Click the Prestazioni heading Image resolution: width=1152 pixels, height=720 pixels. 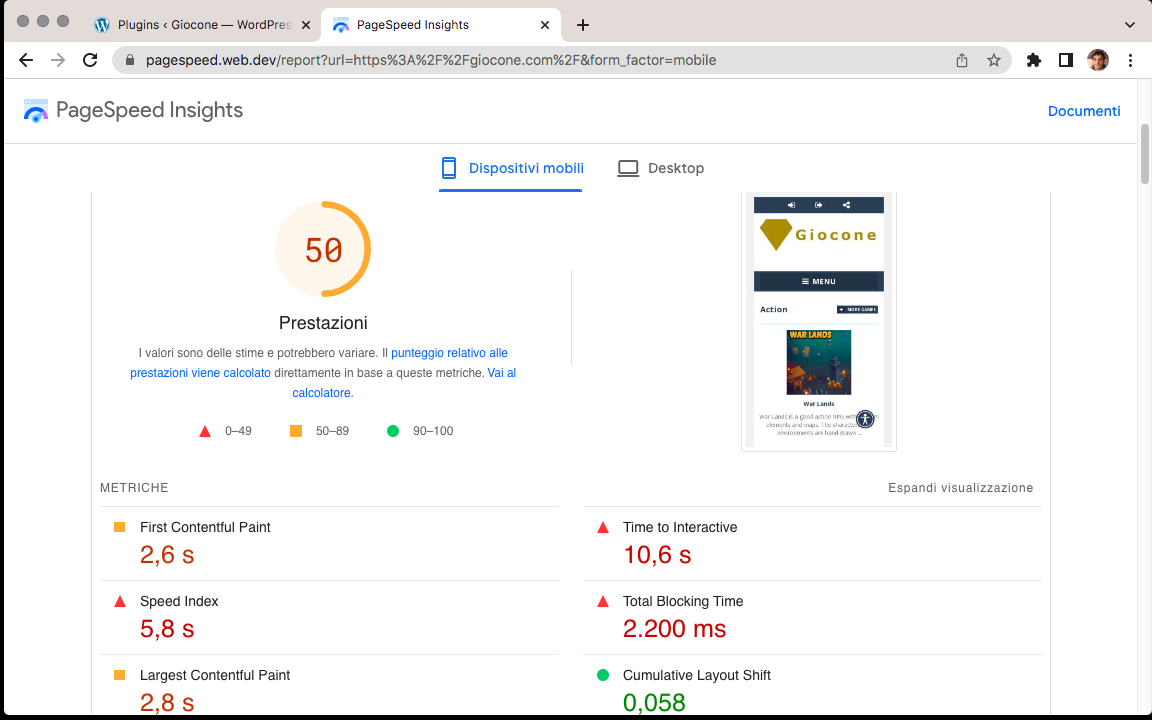click(x=323, y=323)
